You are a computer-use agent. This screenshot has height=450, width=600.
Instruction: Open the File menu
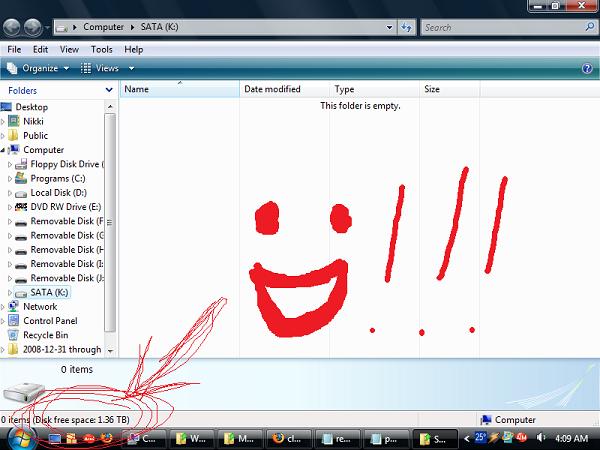click(x=14, y=49)
